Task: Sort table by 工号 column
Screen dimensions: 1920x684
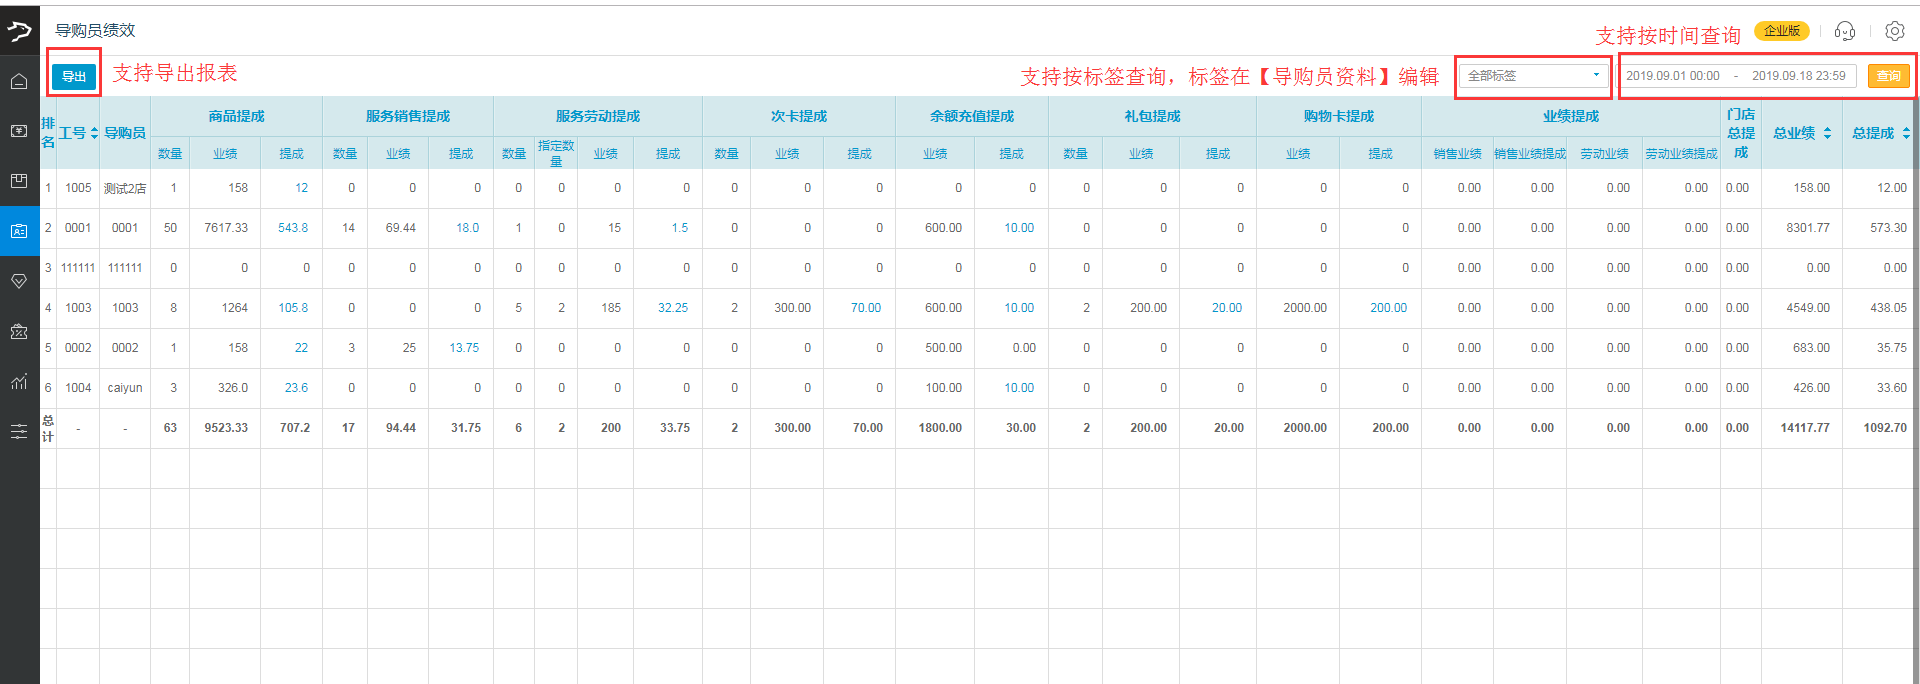Action: (x=79, y=133)
